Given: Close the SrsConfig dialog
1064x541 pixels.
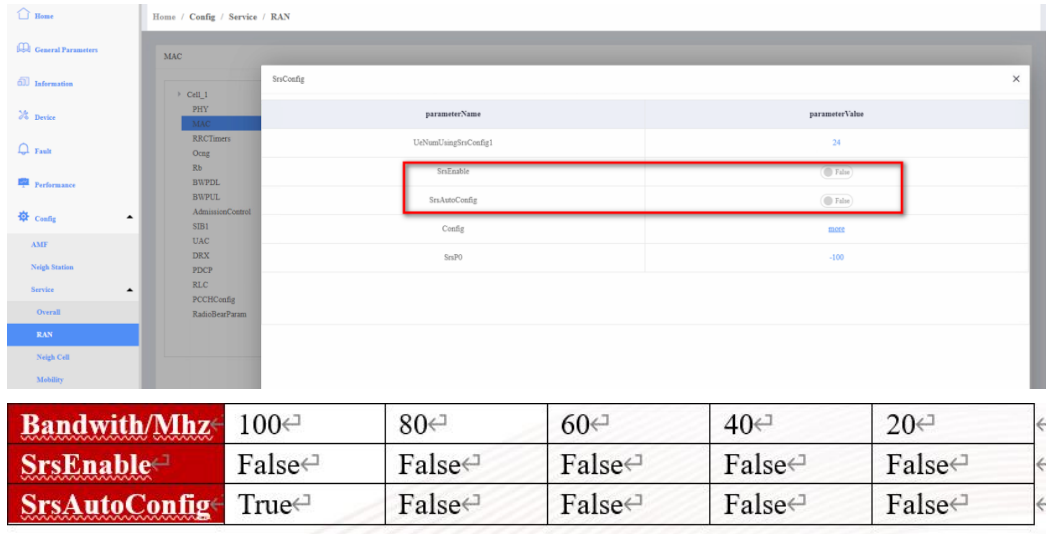Looking at the screenshot, I should [x=1016, y=79].
